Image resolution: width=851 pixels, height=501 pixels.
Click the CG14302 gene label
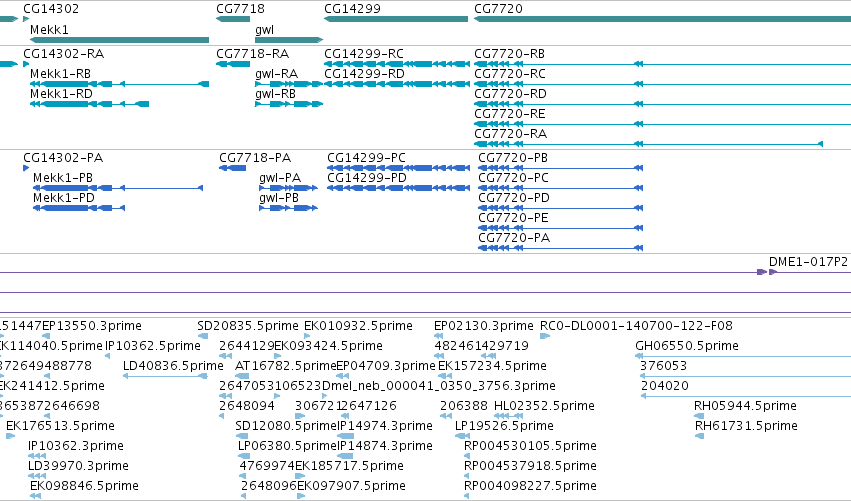pos(51,9)
